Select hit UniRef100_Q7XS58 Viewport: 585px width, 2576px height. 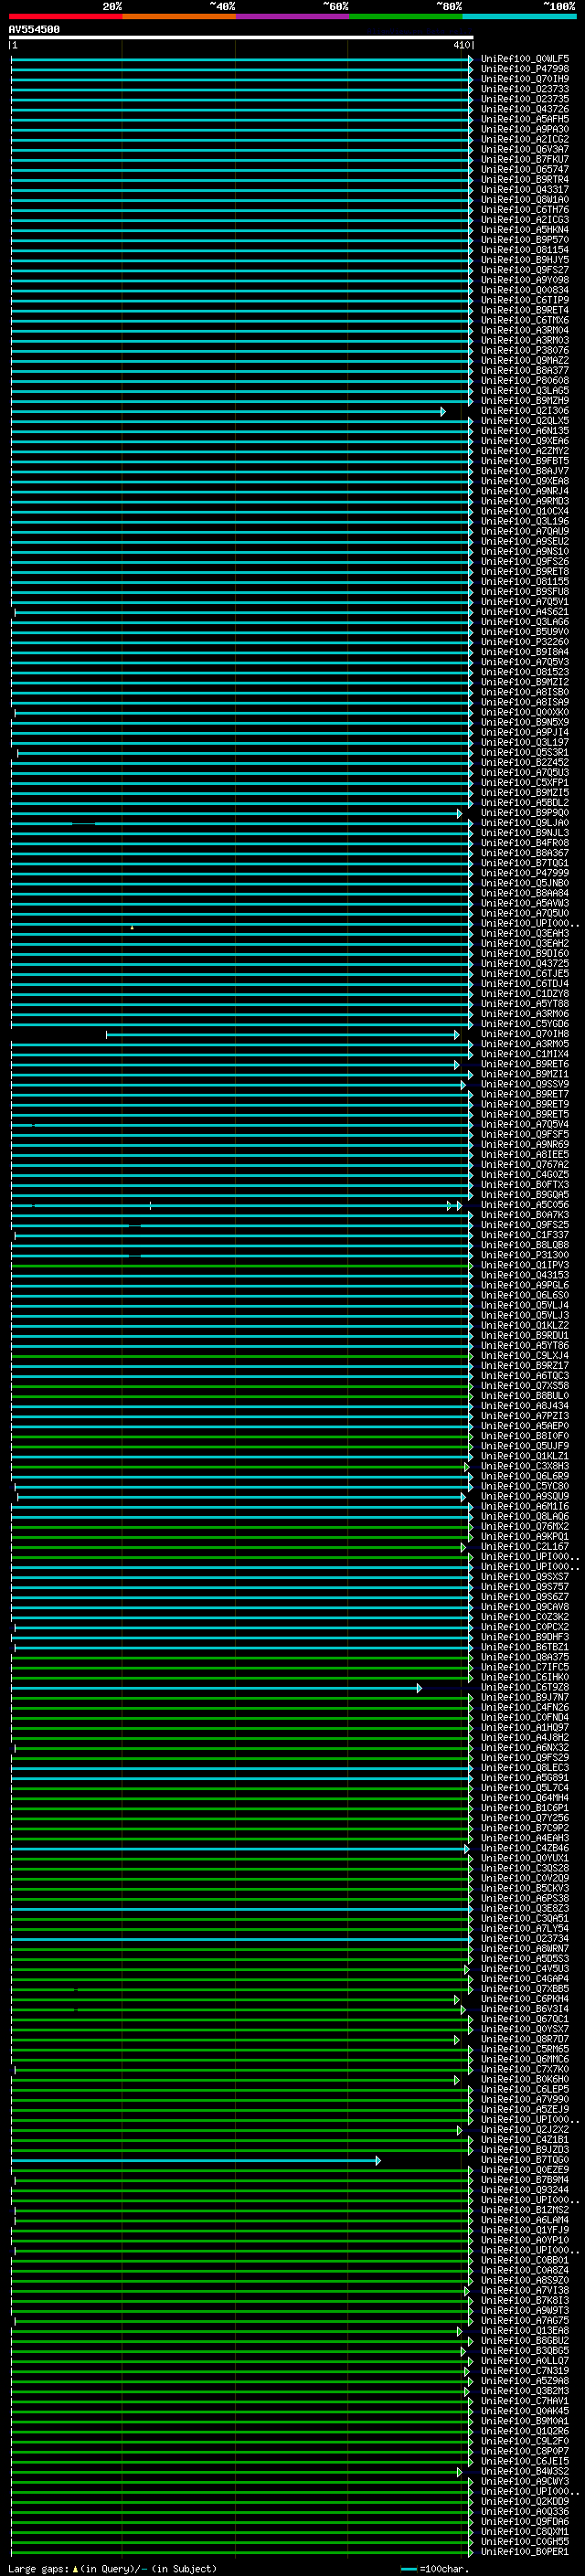coord(524,1387)
